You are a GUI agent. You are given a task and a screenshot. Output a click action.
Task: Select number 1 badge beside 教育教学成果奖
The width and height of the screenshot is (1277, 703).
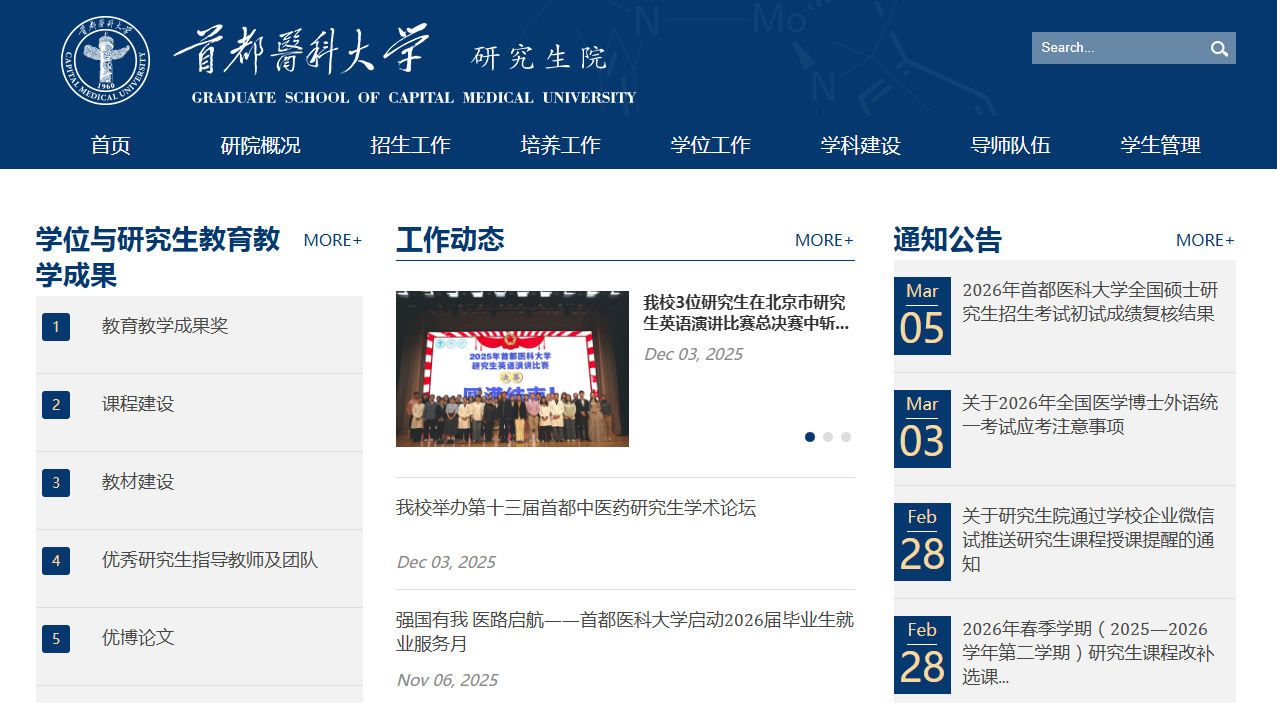[56, 327]
